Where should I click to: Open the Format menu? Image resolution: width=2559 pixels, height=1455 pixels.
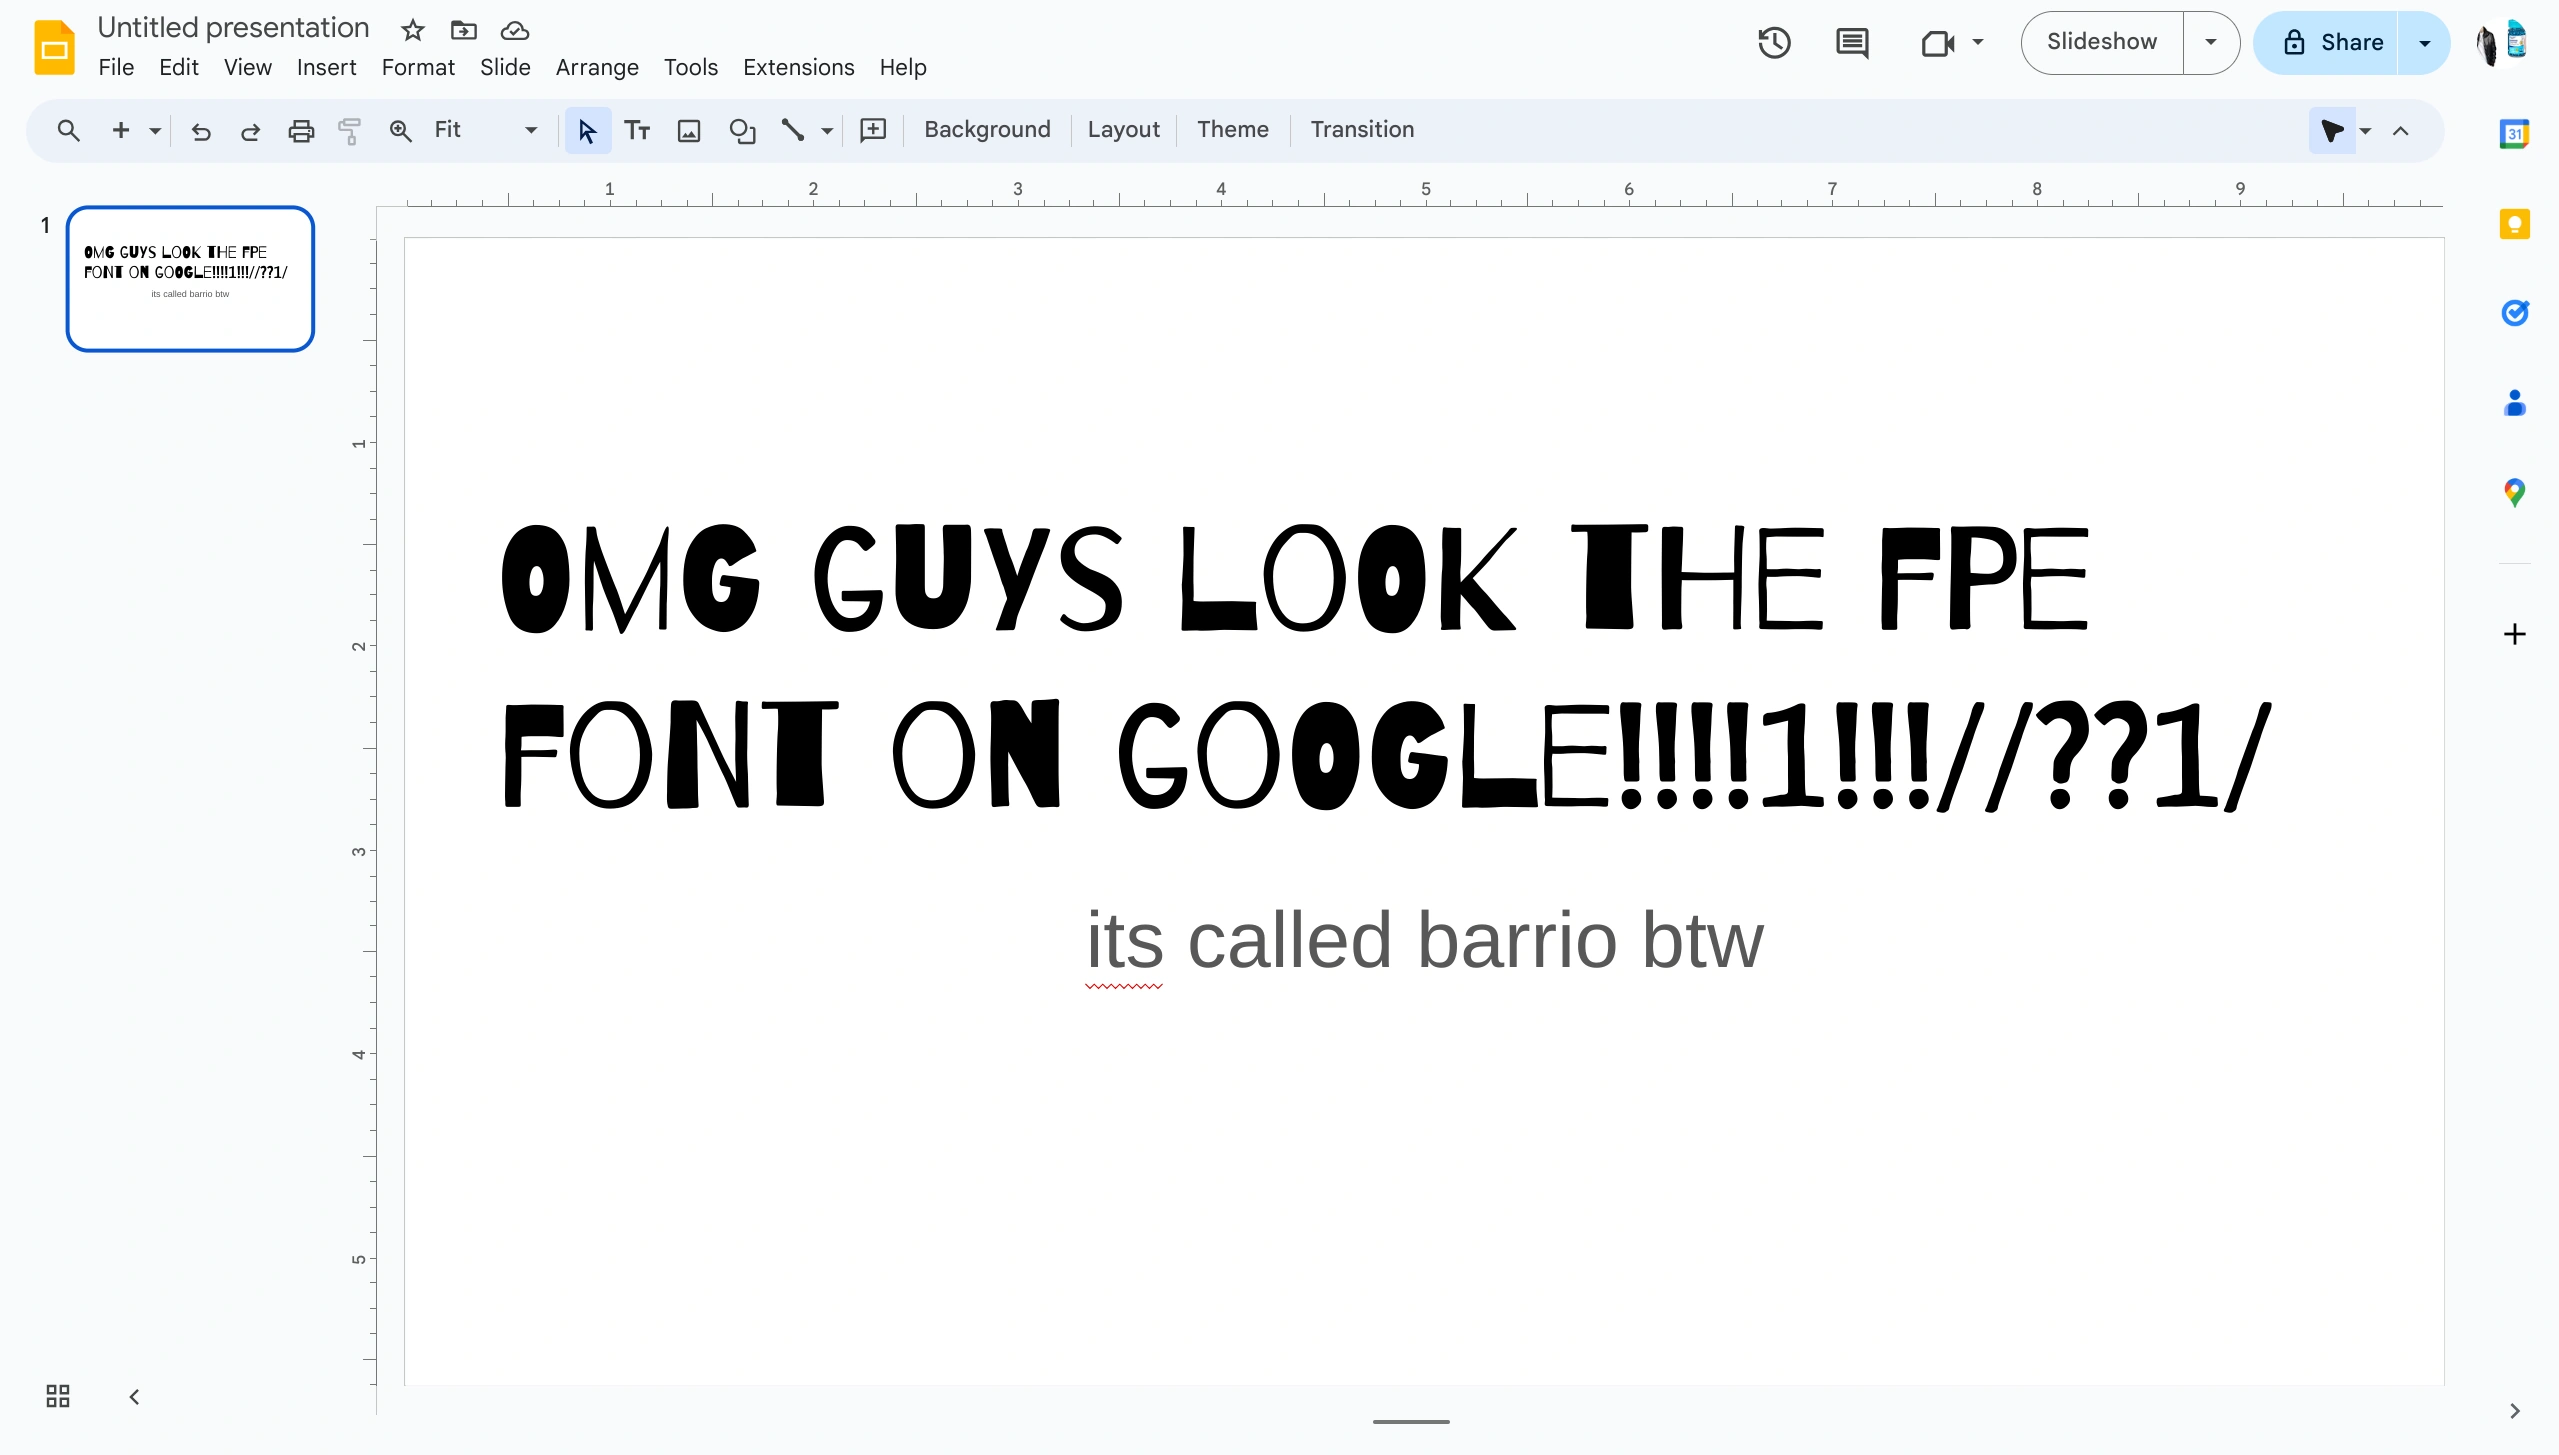click(x=417, y=67)
